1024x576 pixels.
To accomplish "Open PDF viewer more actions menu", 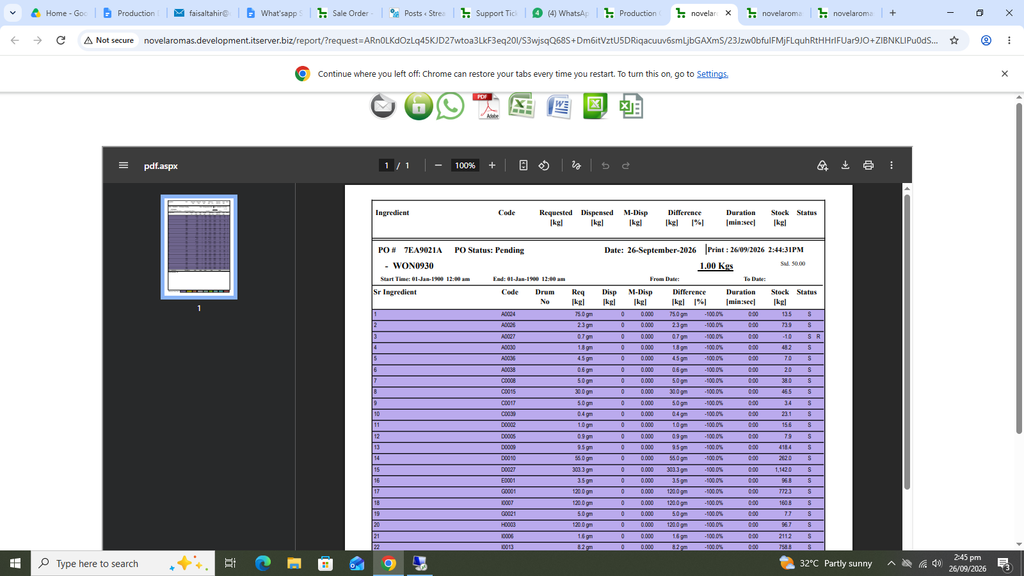I will pos(891,166).
